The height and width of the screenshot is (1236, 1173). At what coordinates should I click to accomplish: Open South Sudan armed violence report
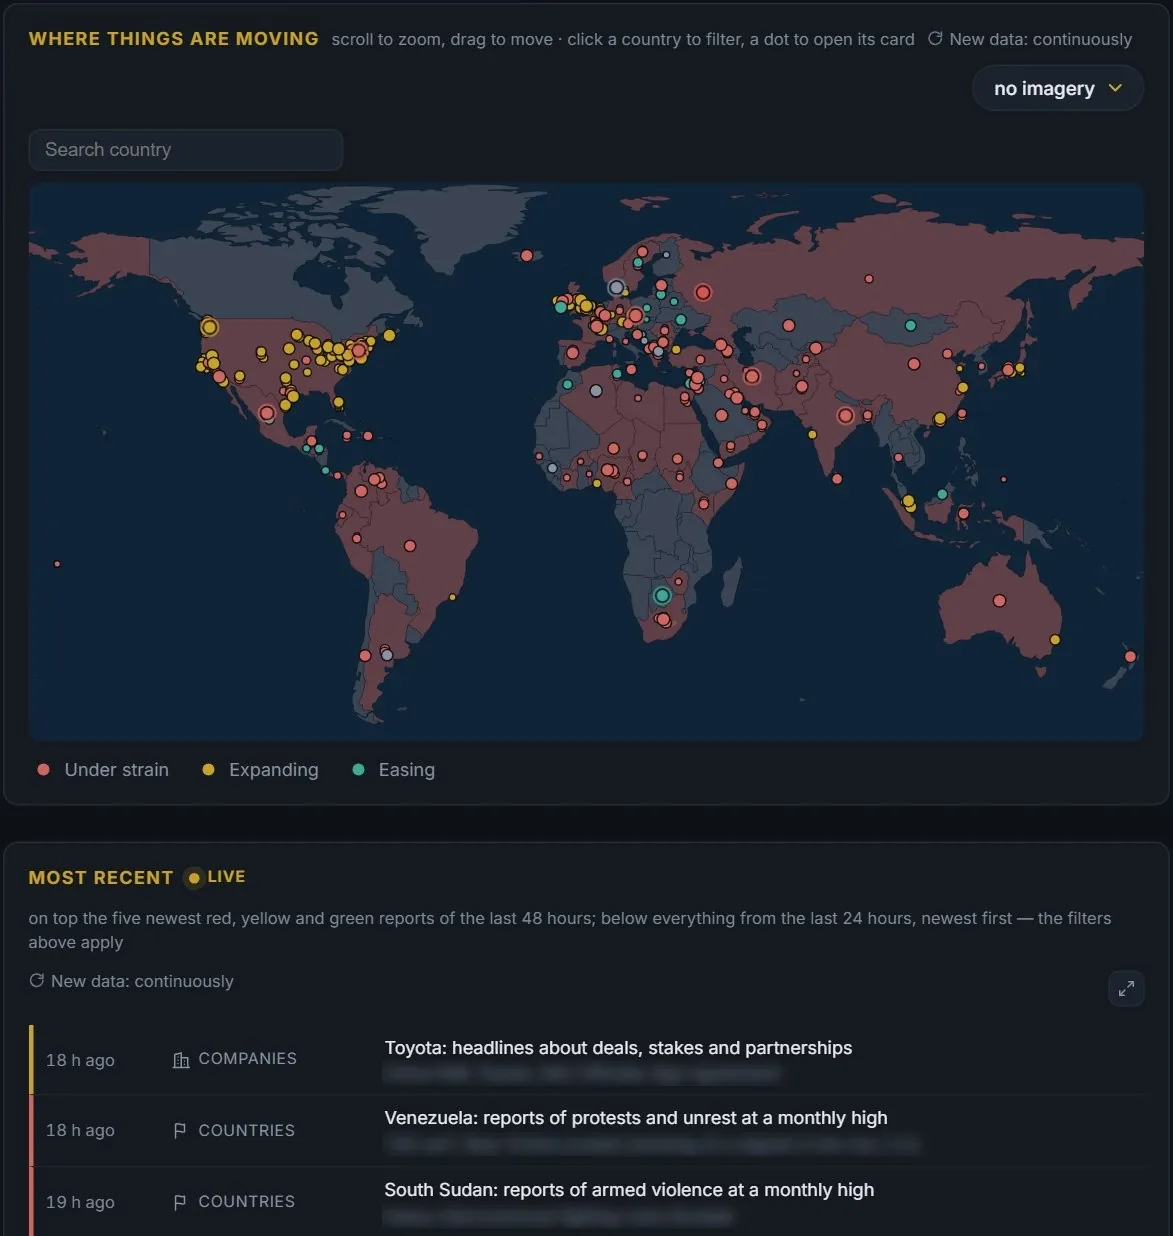(629, 1190)
